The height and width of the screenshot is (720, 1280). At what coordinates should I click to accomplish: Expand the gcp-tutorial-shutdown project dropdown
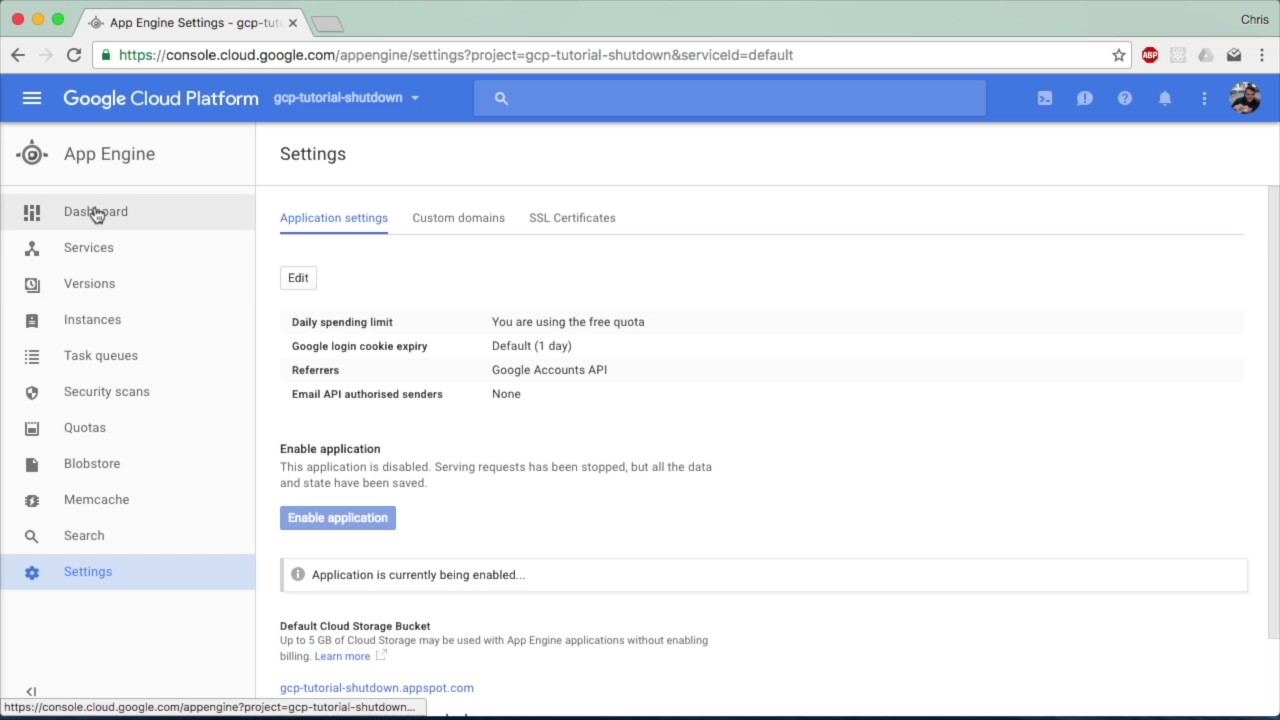(346, 98)
